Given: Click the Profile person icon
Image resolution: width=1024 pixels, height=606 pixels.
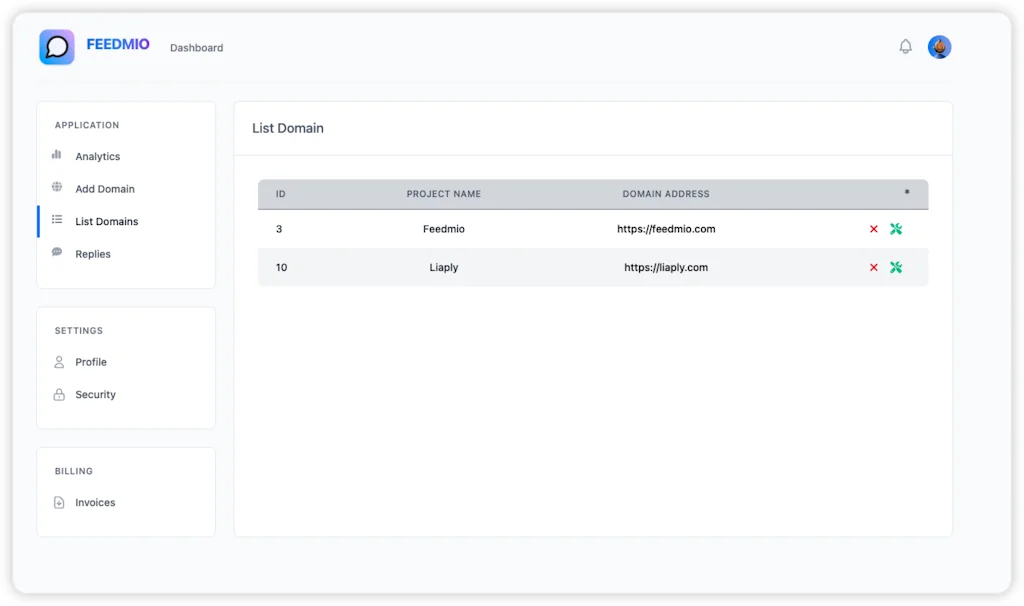Looking at the screenshot, I should (x=60, y=362).
